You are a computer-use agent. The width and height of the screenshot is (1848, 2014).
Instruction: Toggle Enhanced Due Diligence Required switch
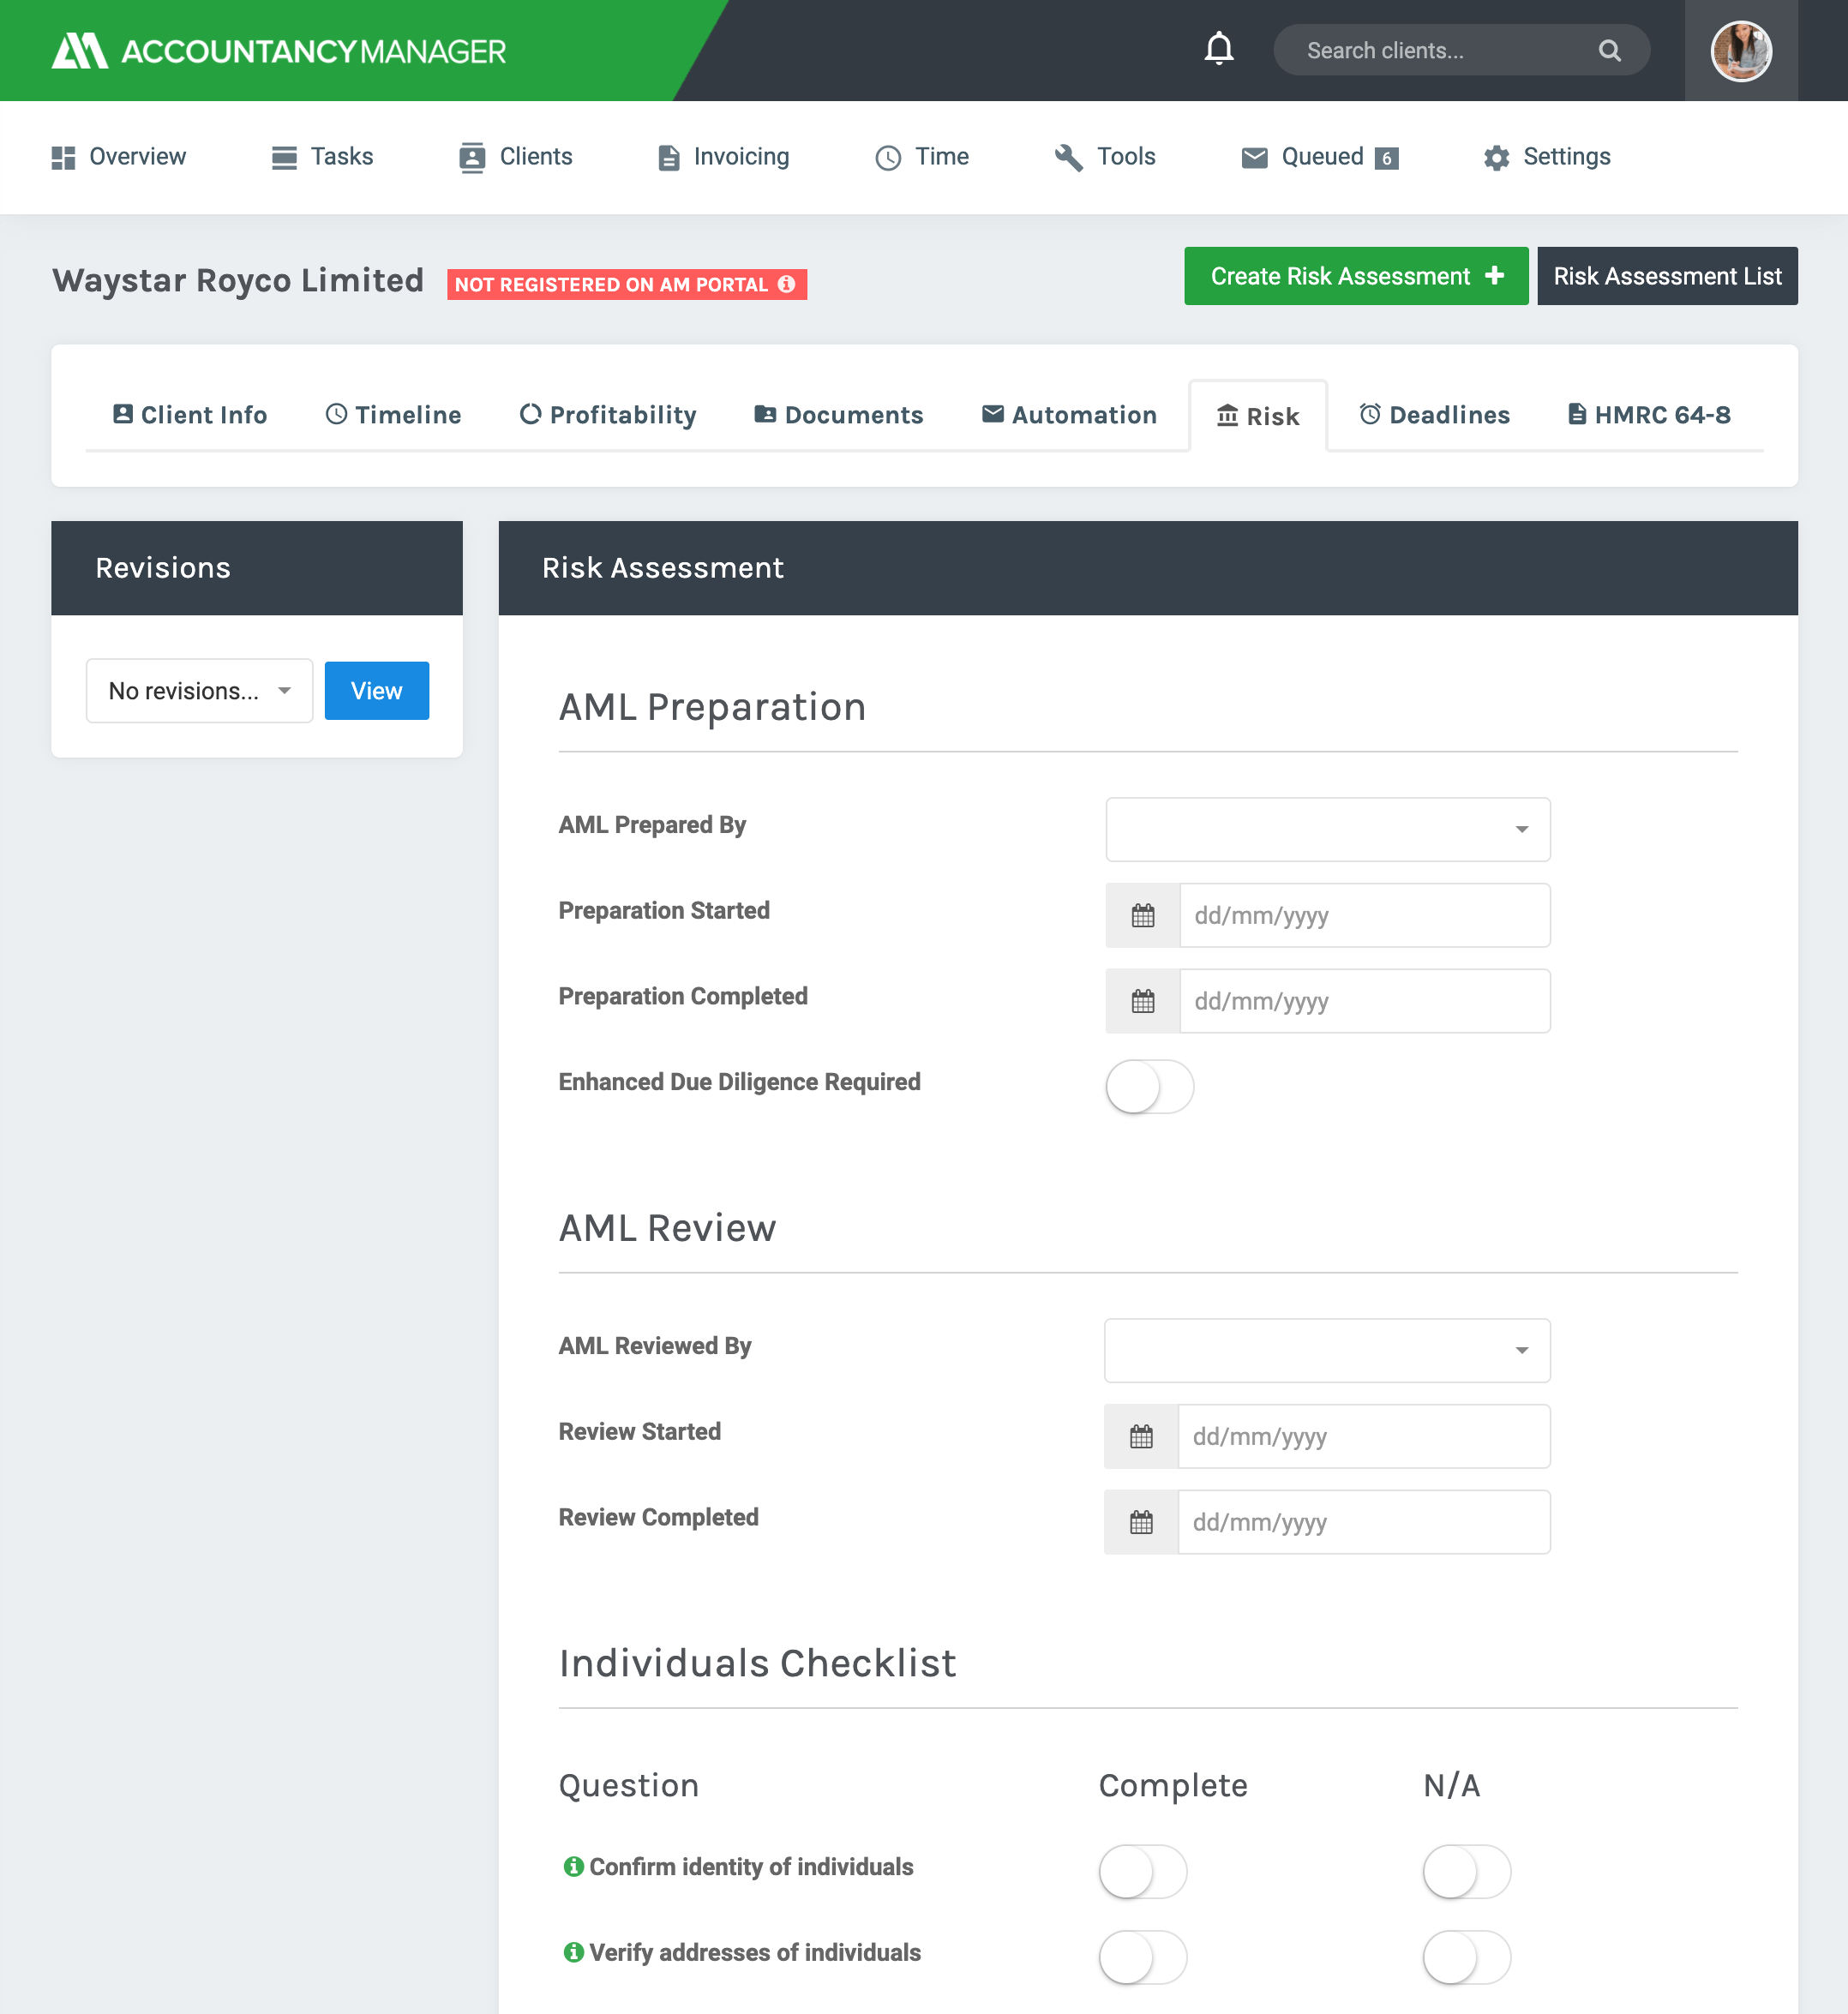pyautogui.click(x=1148, y=1086)
